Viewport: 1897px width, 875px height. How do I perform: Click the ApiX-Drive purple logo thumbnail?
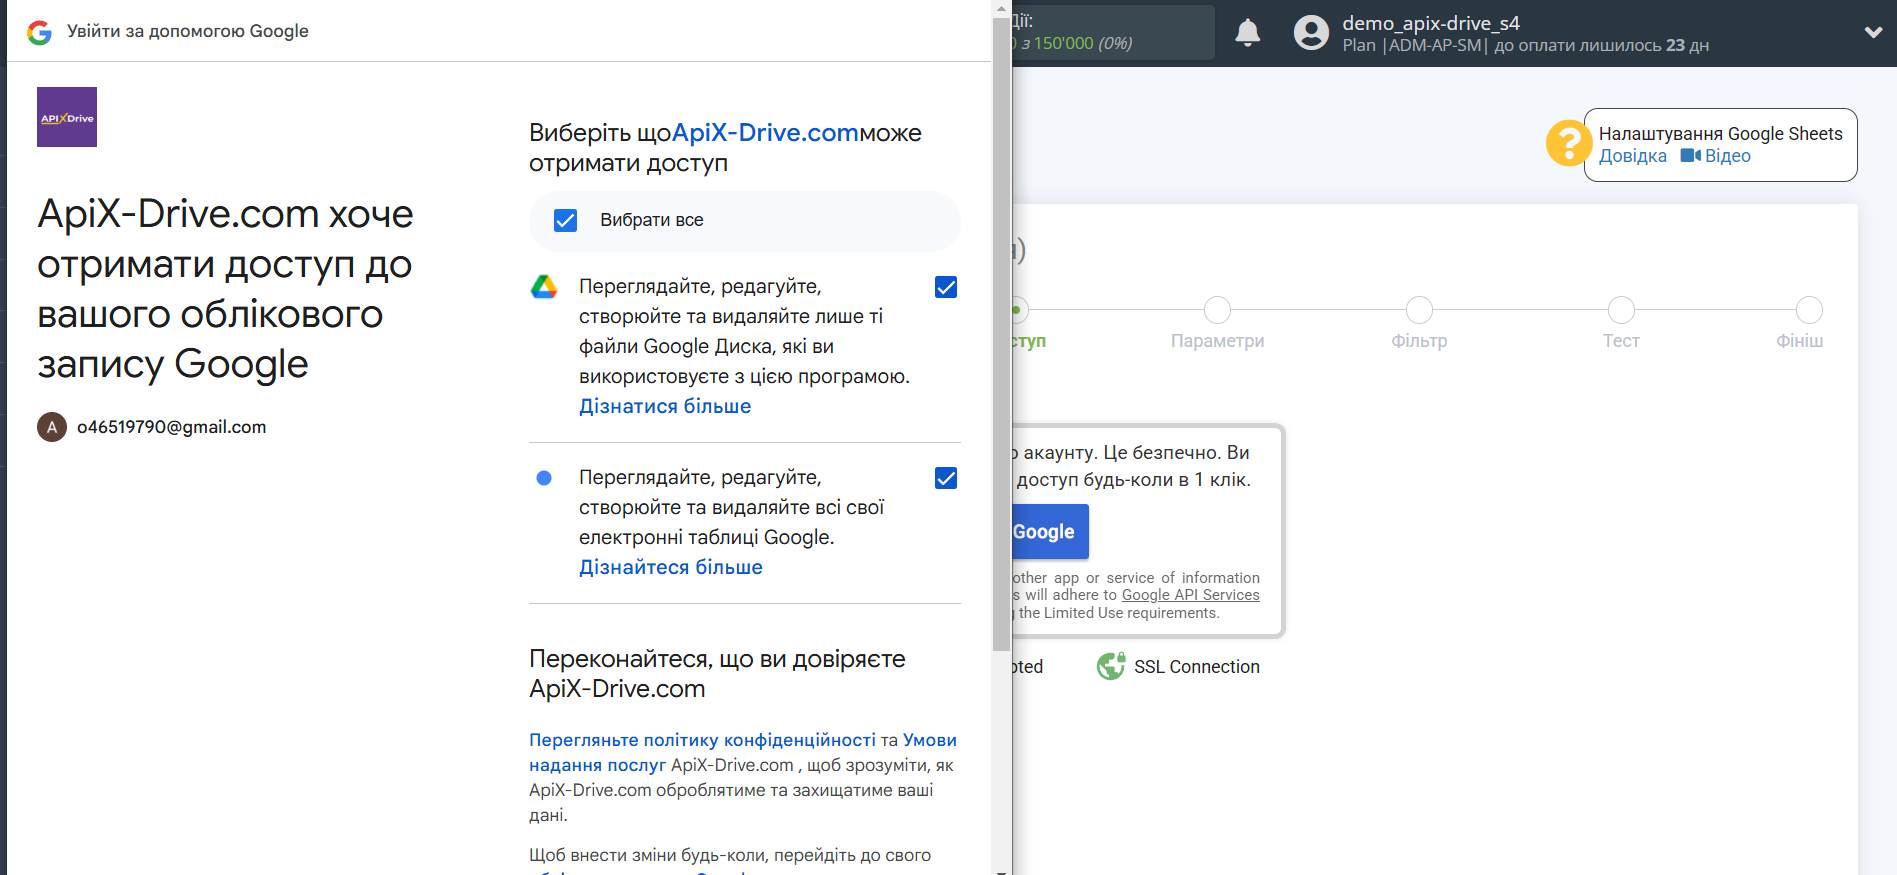coord(67,117)
